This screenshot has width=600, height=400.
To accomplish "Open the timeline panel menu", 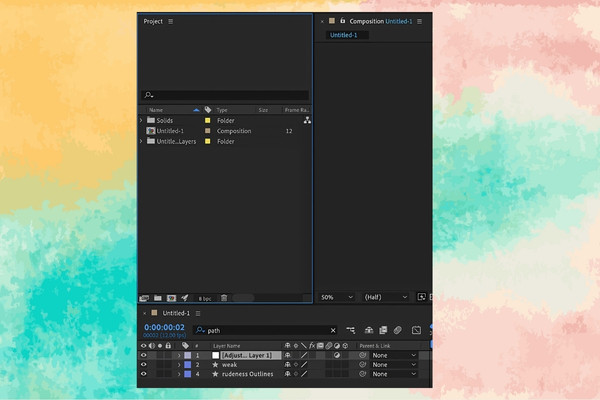I will click(198, 313).
